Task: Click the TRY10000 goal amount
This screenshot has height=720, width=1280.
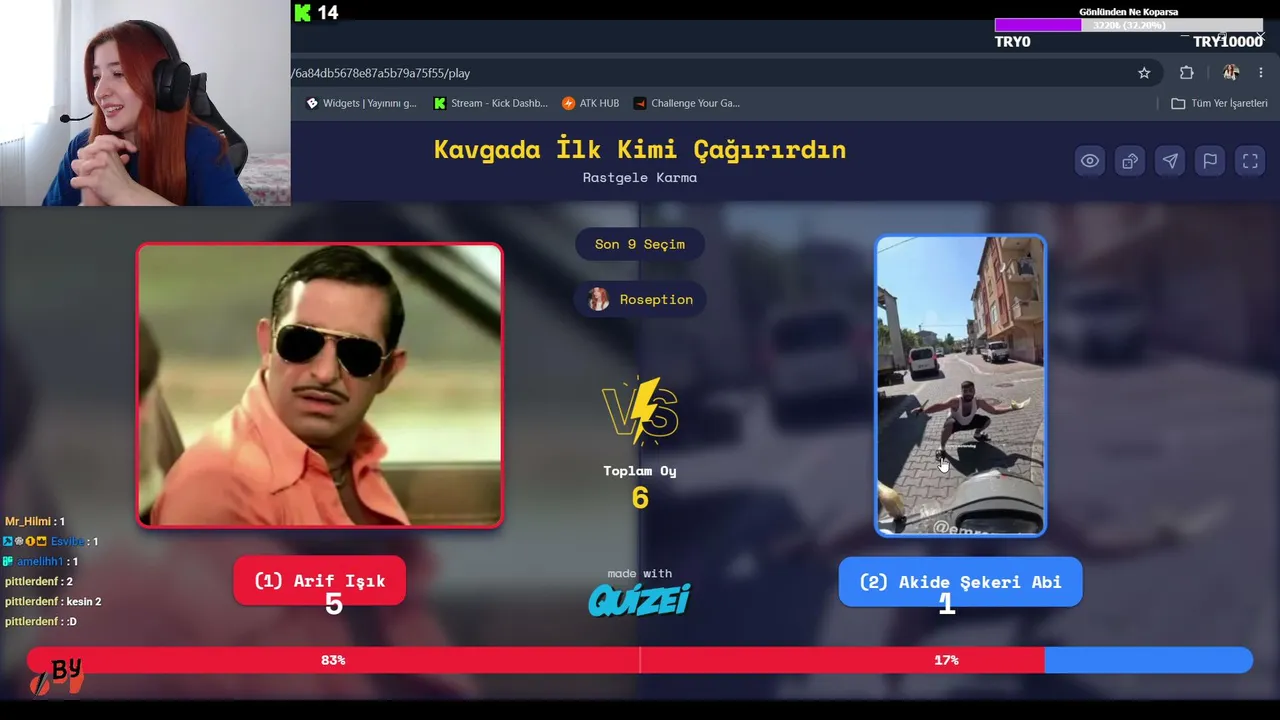Action: 1228,42
